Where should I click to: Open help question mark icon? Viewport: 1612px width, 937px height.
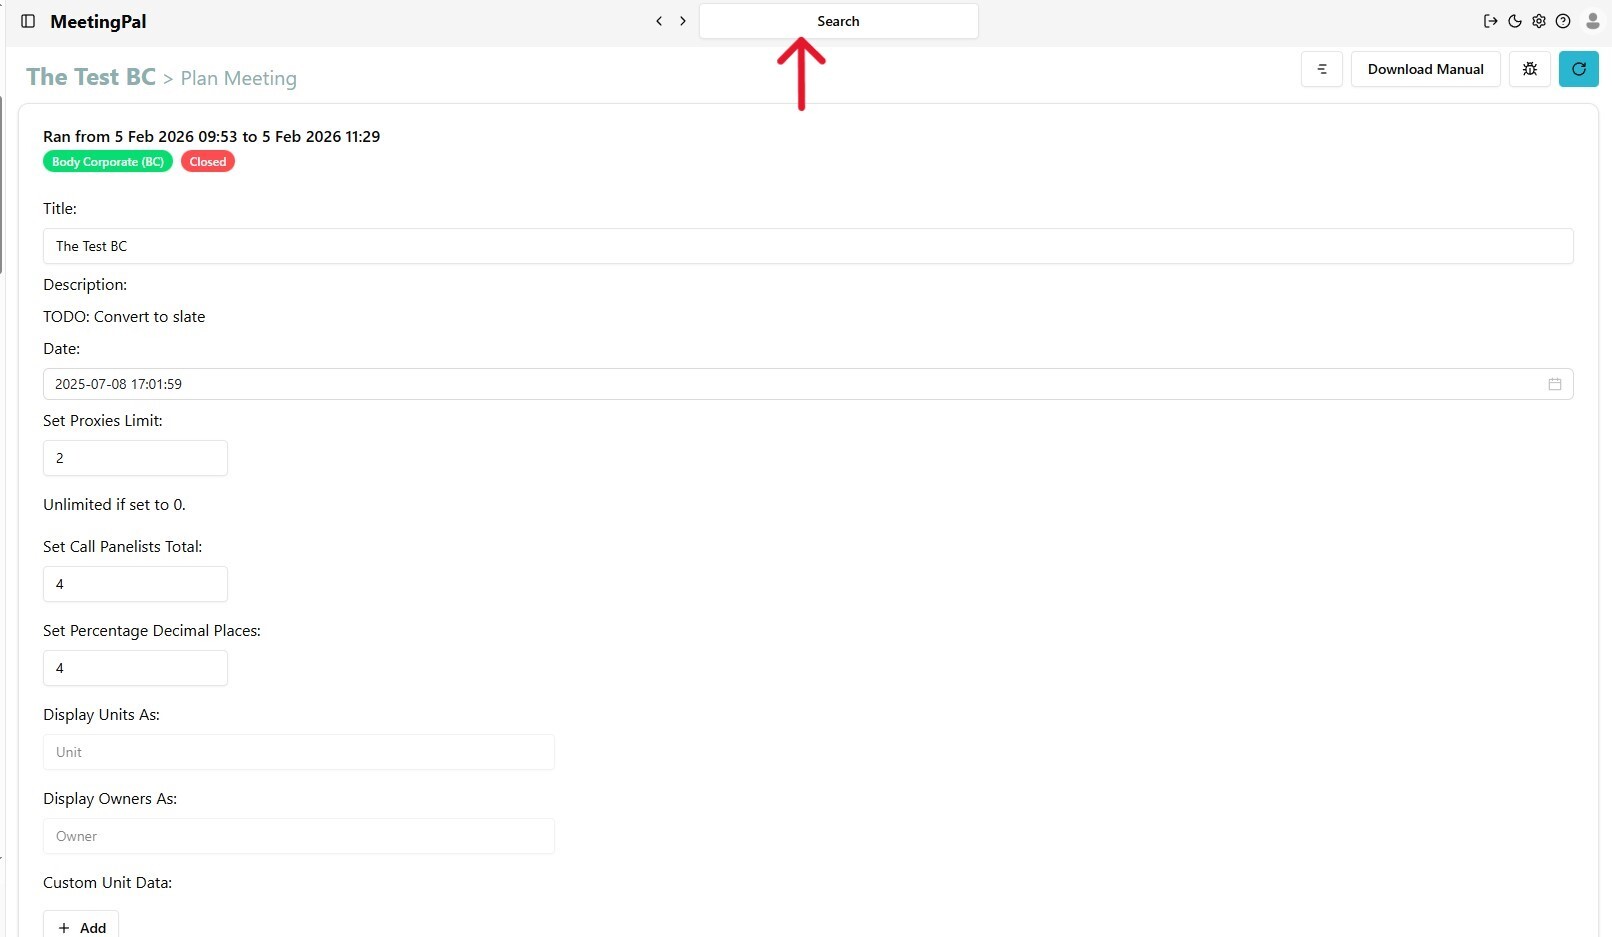pos(1563,21)
